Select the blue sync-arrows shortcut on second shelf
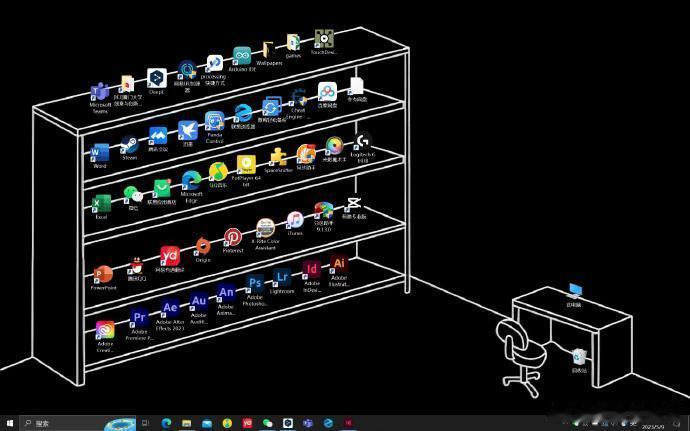 click(271, 106)
